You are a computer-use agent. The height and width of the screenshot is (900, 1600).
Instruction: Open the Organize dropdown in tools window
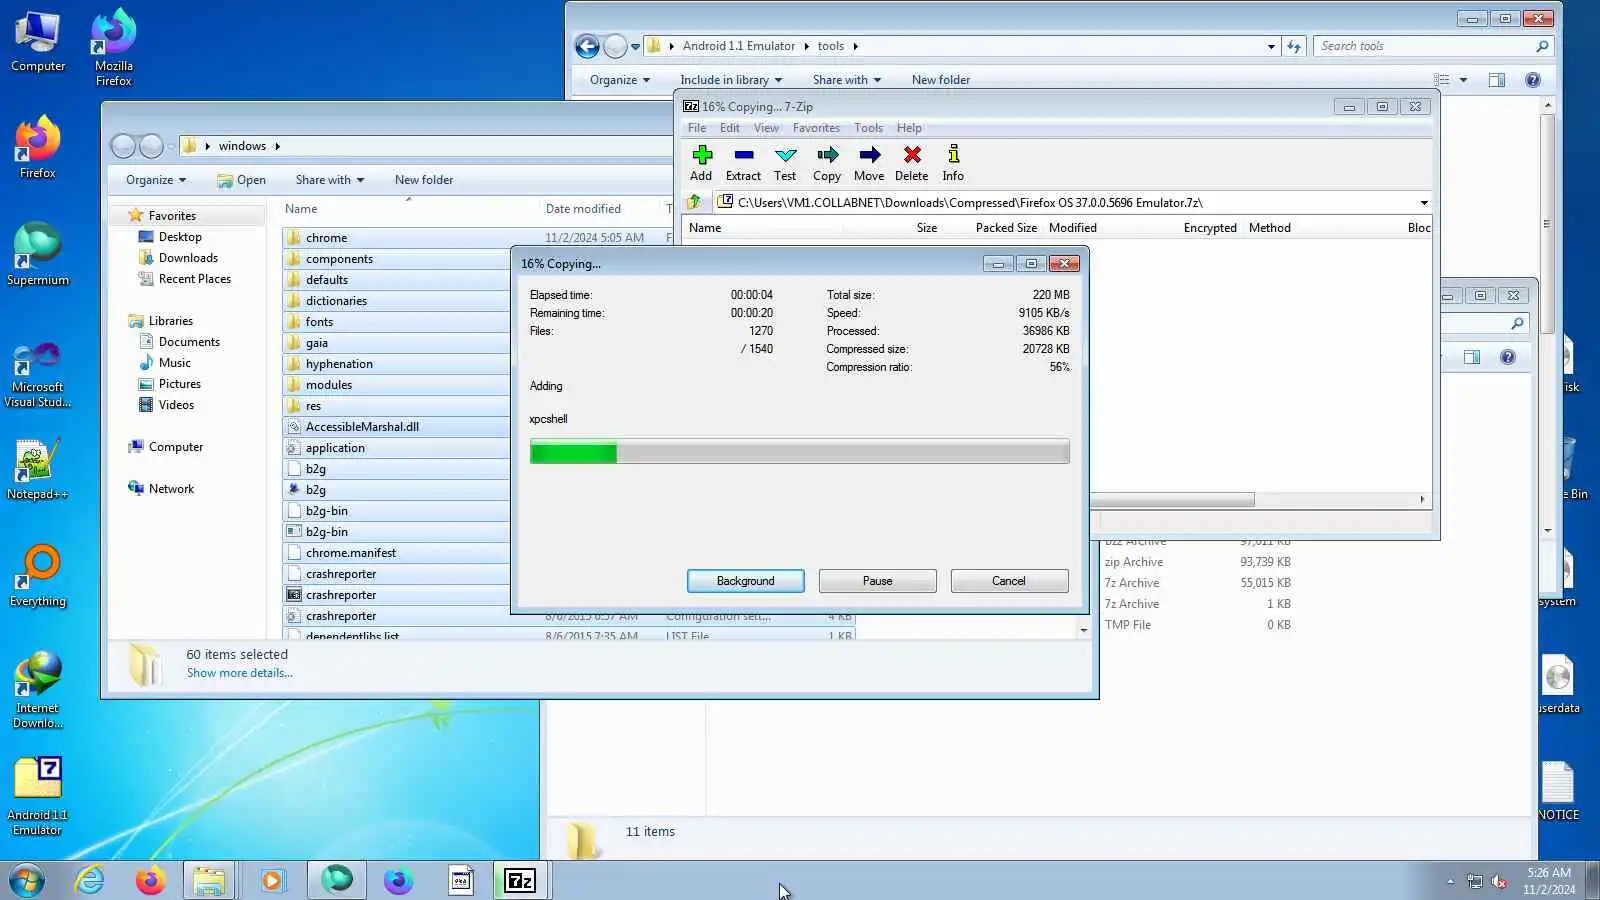coord(620,80)
